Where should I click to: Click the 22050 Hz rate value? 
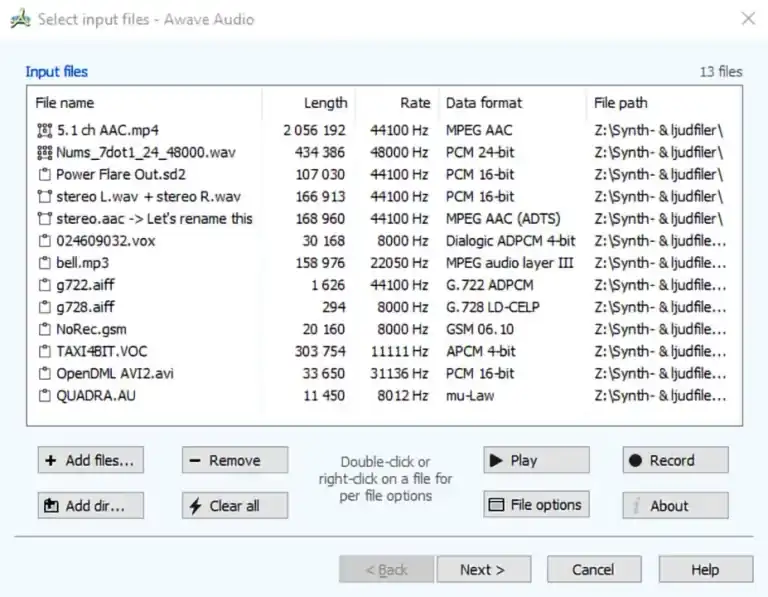399,263
